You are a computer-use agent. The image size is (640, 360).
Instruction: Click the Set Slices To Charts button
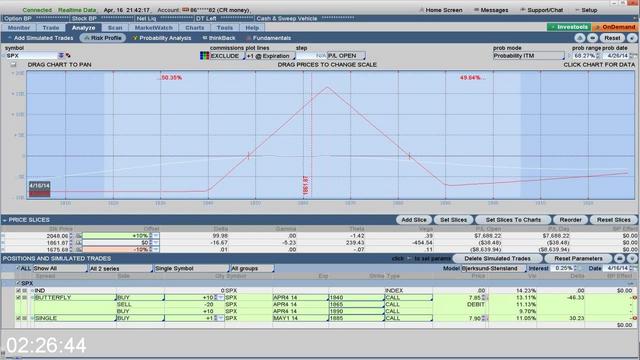click(513, 220)
